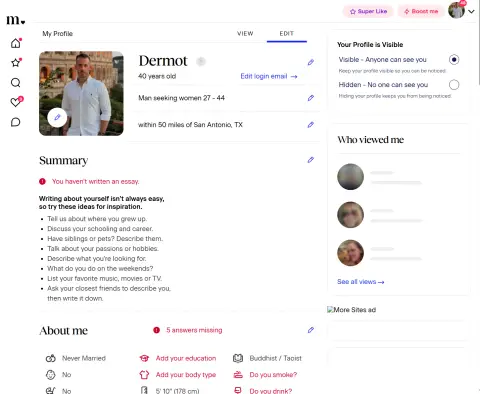Click the 'My Profile' heading
This screenshot has width=480, height=394.
point(57,34)
